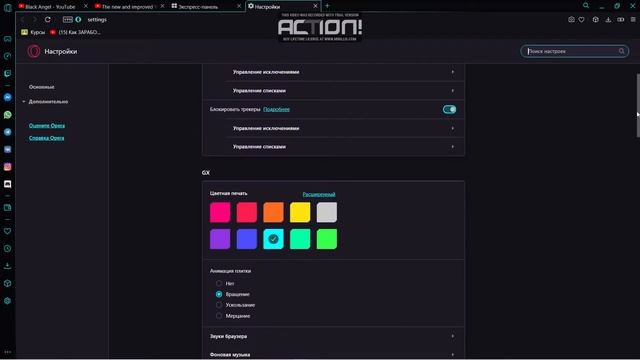Open Telegram in the sidebar
This screenshot has height=360, width=640.
[x=7, y=132]
